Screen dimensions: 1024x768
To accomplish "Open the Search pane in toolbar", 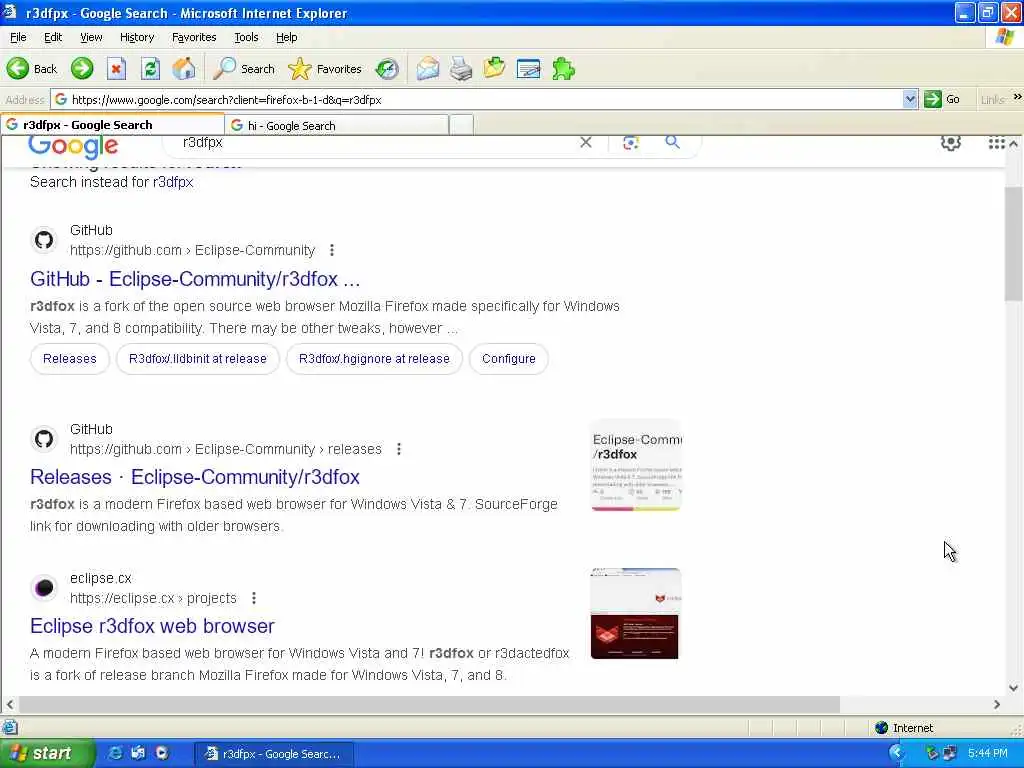I will [x=244, y=69].
